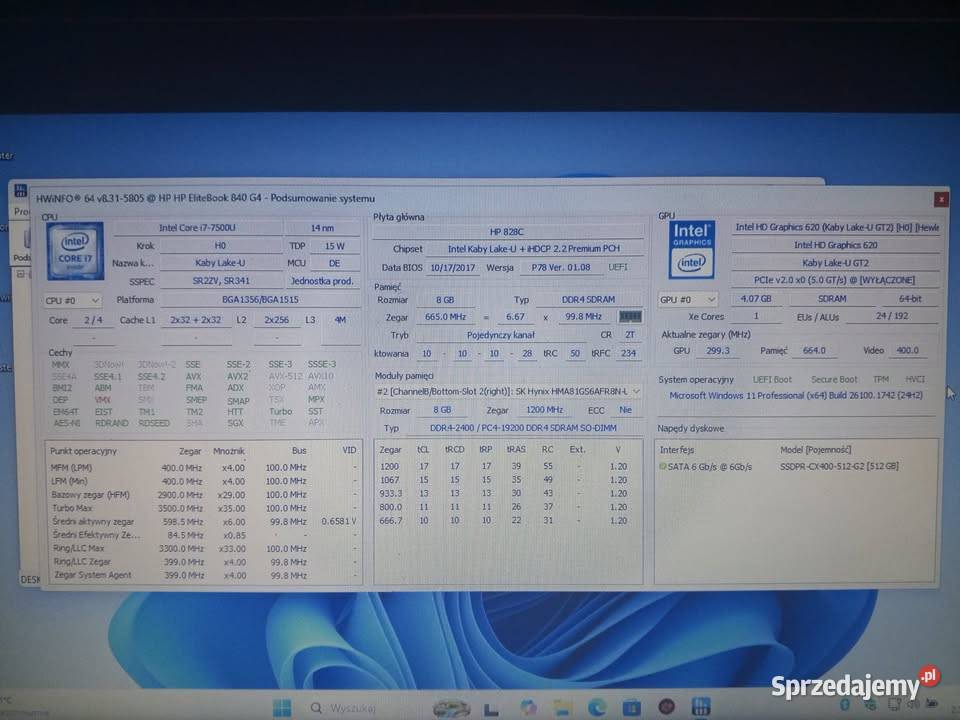The height and width of the screenshot is (720, 960).
Task: Close the HWiNFO summary window
Action: (941, 199)
